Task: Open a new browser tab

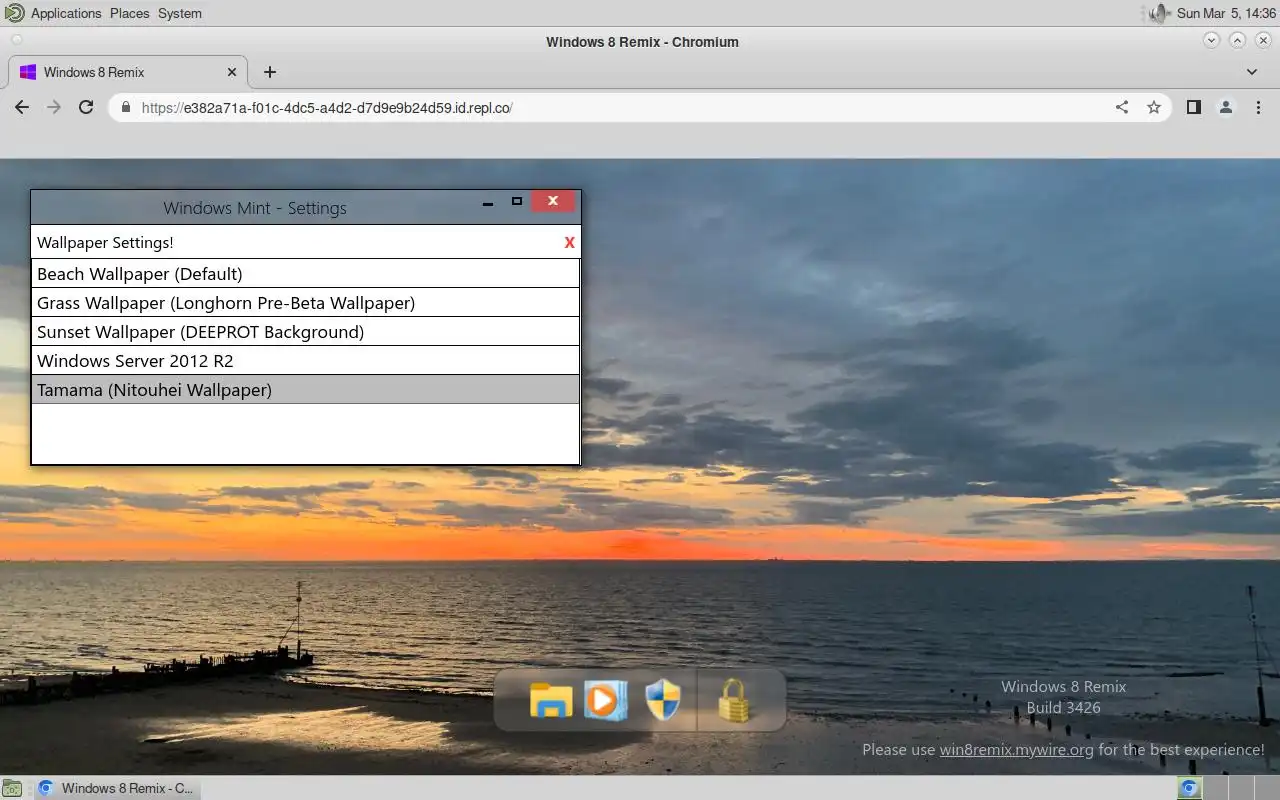Action: click(270, 72)
